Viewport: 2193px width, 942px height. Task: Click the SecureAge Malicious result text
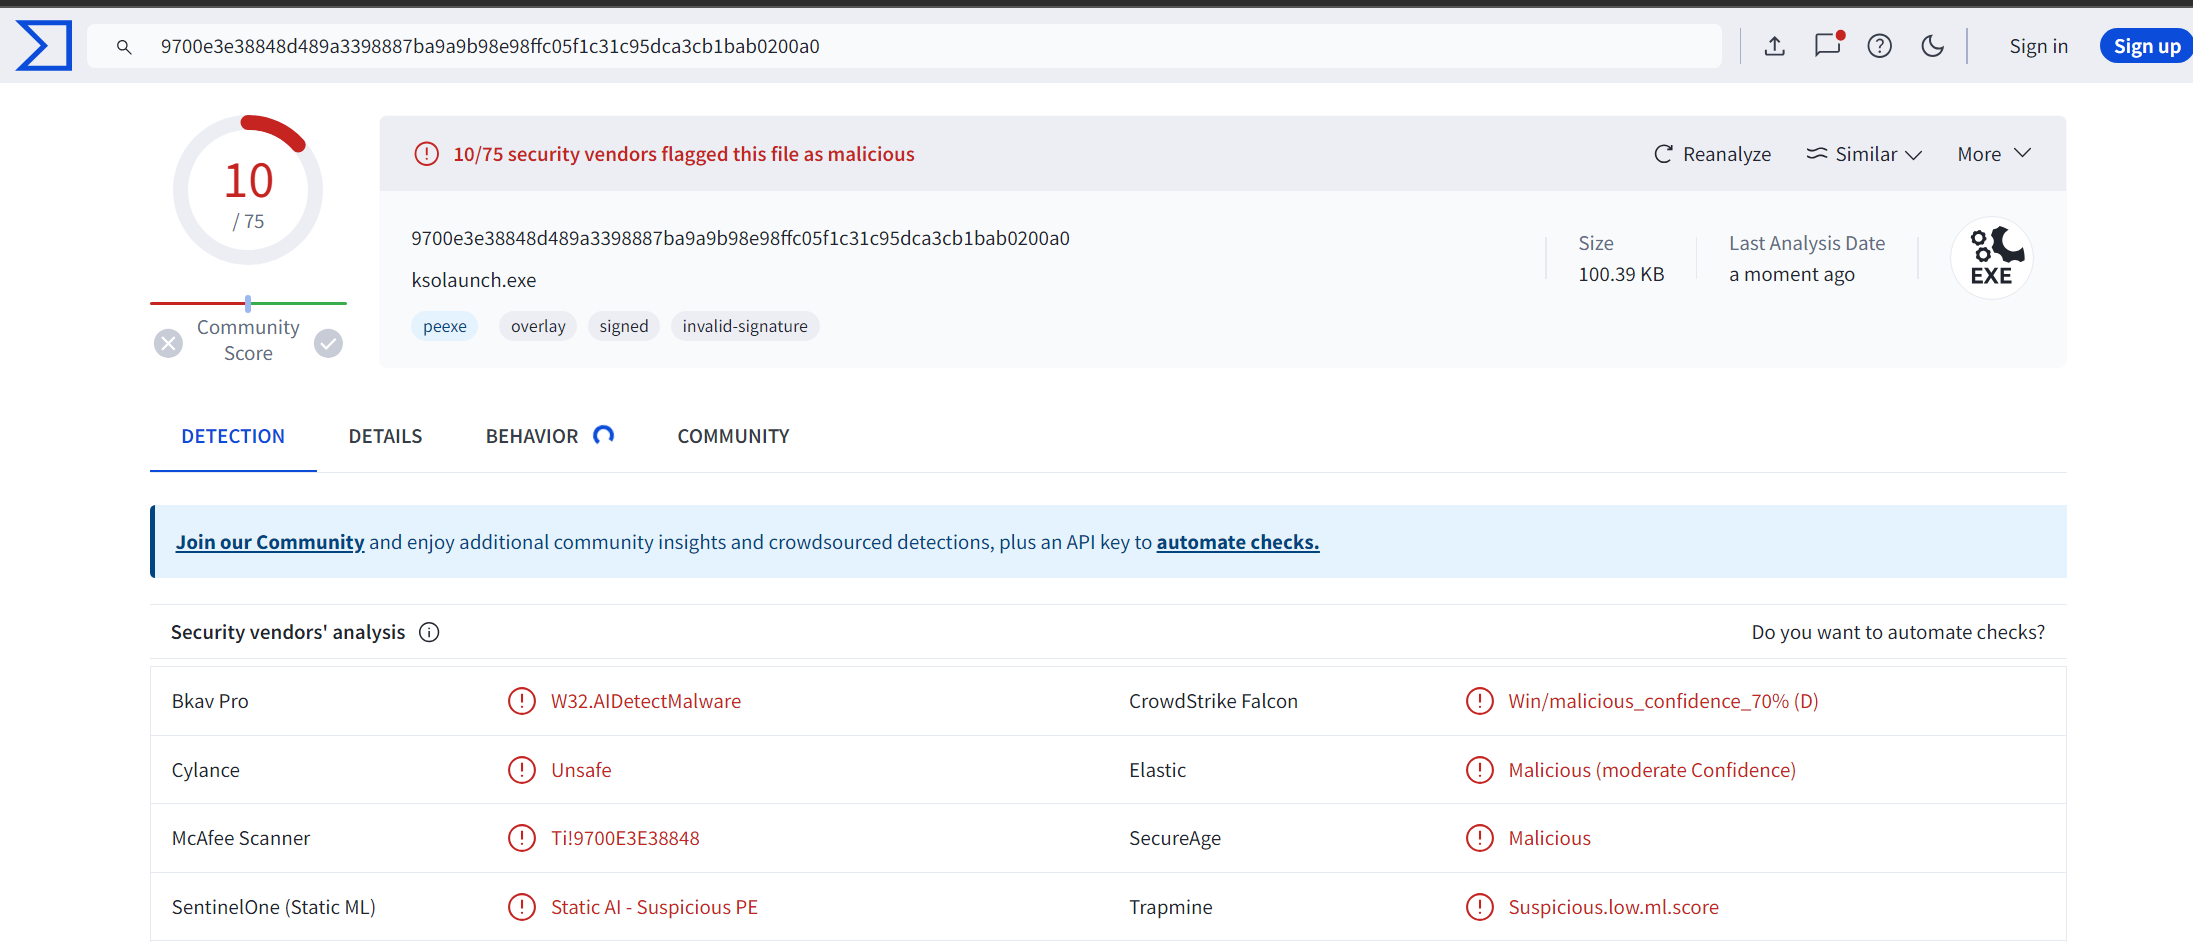1549,838
